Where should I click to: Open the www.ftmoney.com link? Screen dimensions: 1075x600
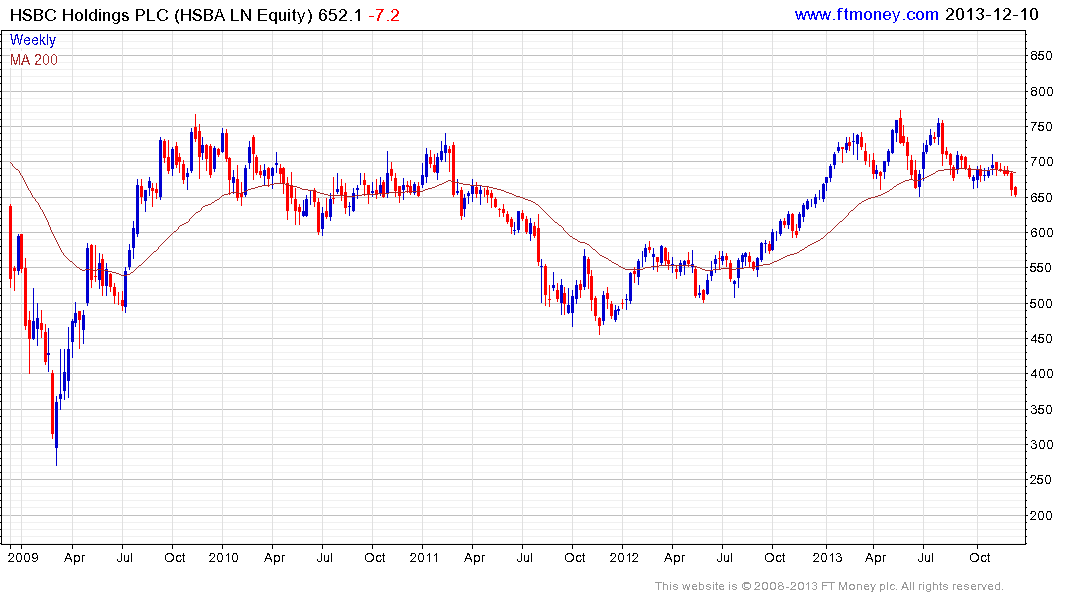866,14
